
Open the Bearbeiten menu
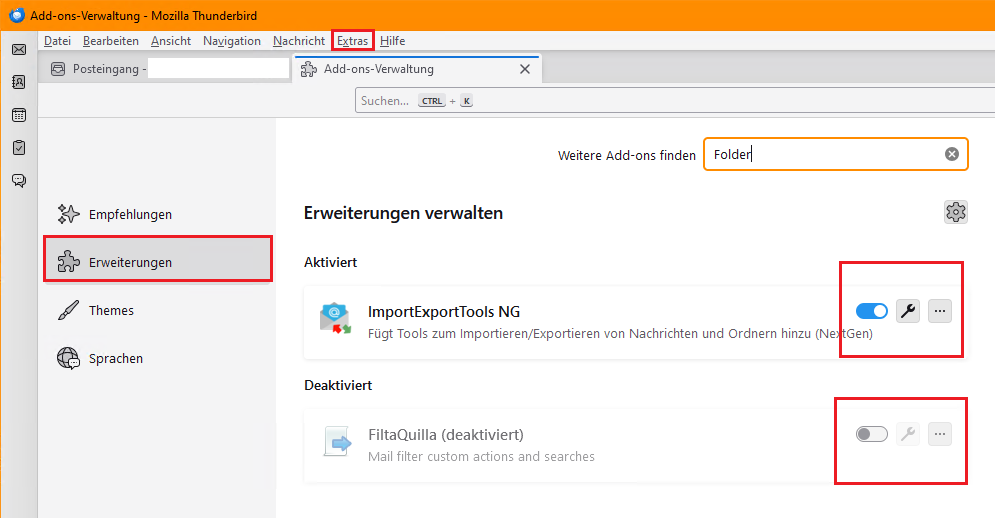110,41
